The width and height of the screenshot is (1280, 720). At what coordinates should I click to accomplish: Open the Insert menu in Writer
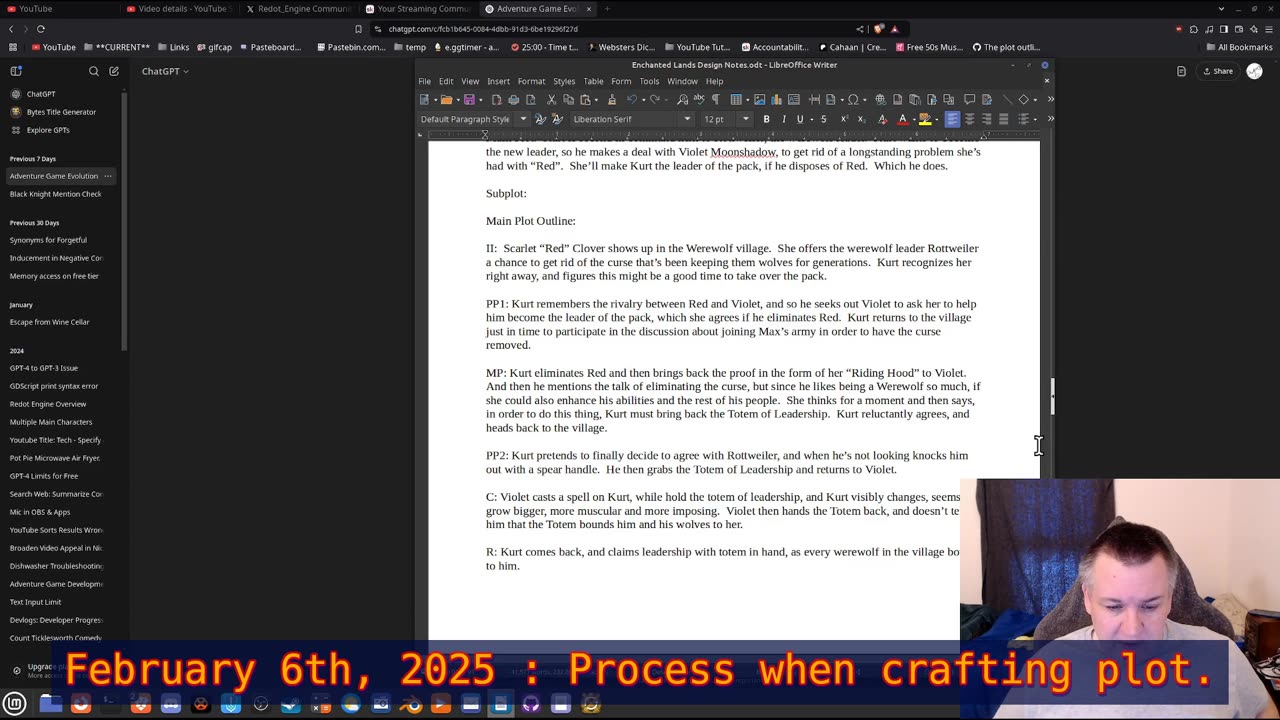pyautogui.click(x=498, y=81)
